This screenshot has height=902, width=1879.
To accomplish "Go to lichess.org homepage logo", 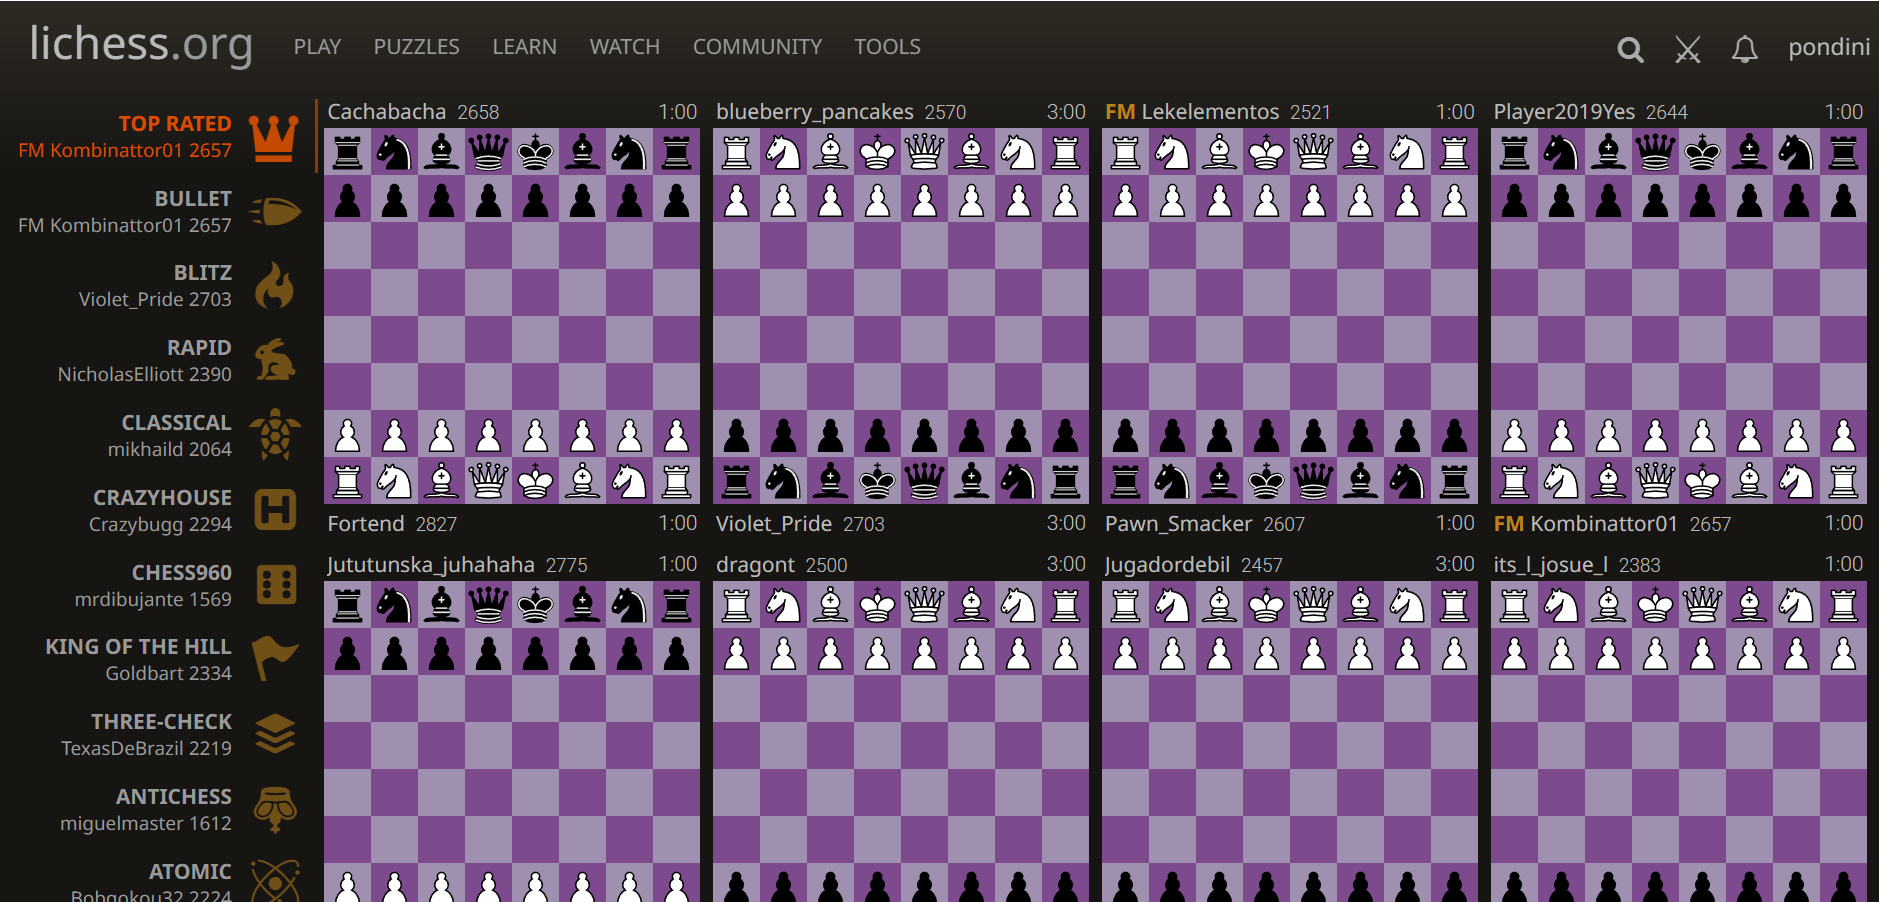I will tap(141, 44).
